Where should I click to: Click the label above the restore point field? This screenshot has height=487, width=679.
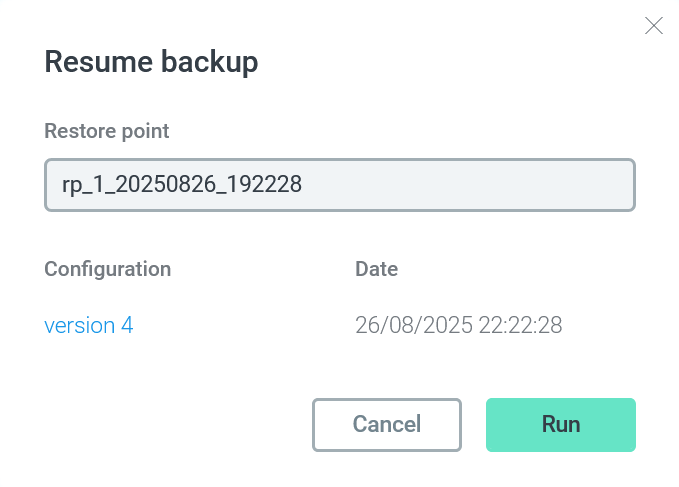pyautogui.click(x=107, y=131)
